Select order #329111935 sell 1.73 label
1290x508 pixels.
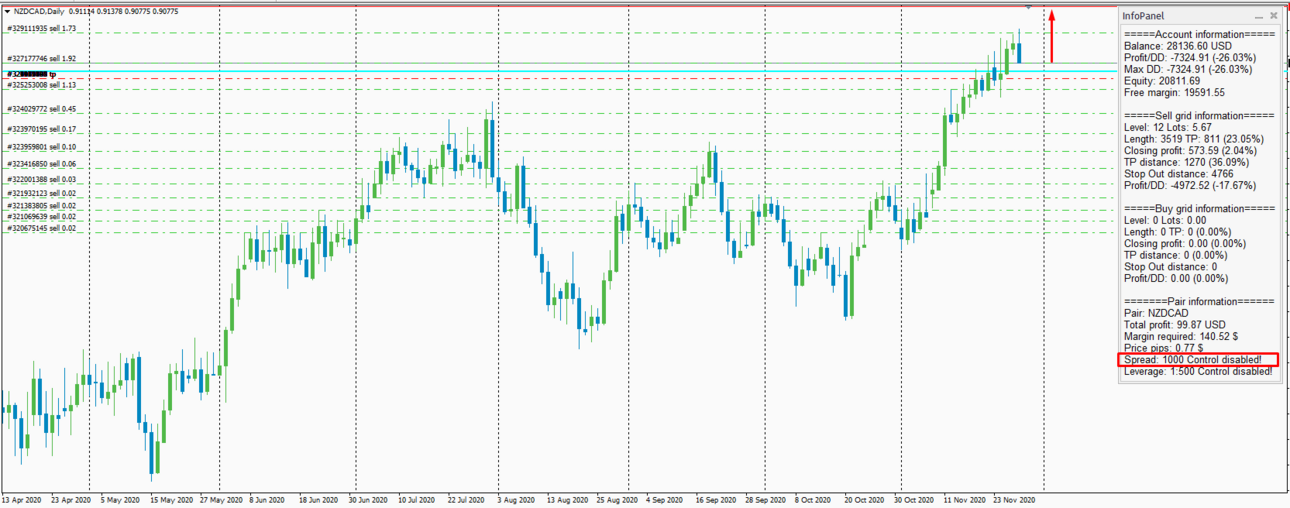[x=41, y=29]
